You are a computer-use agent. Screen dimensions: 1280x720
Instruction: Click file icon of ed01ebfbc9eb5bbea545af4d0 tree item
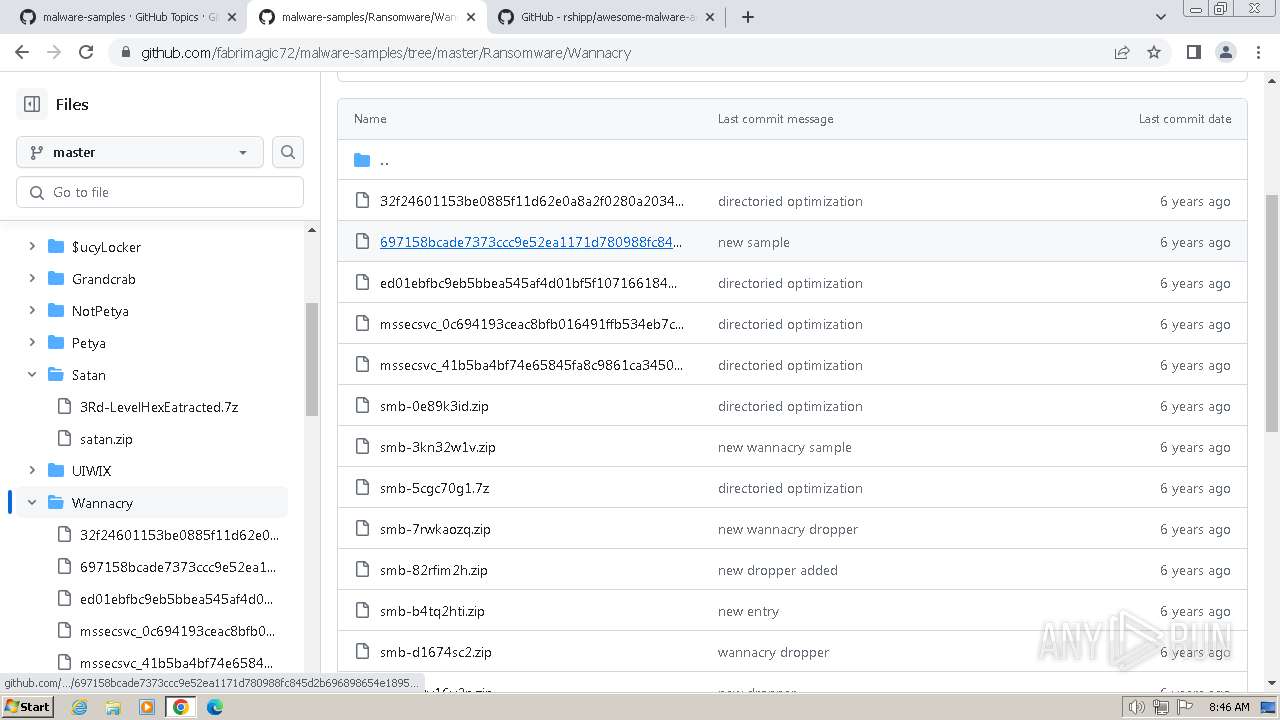tap(64, 599)
